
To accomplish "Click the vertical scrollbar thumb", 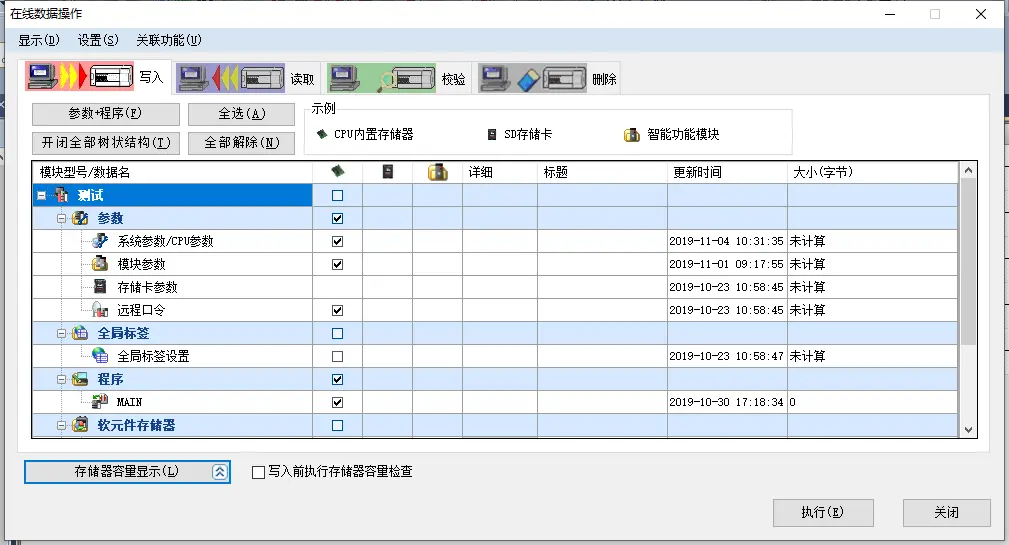I will (968, 262).
